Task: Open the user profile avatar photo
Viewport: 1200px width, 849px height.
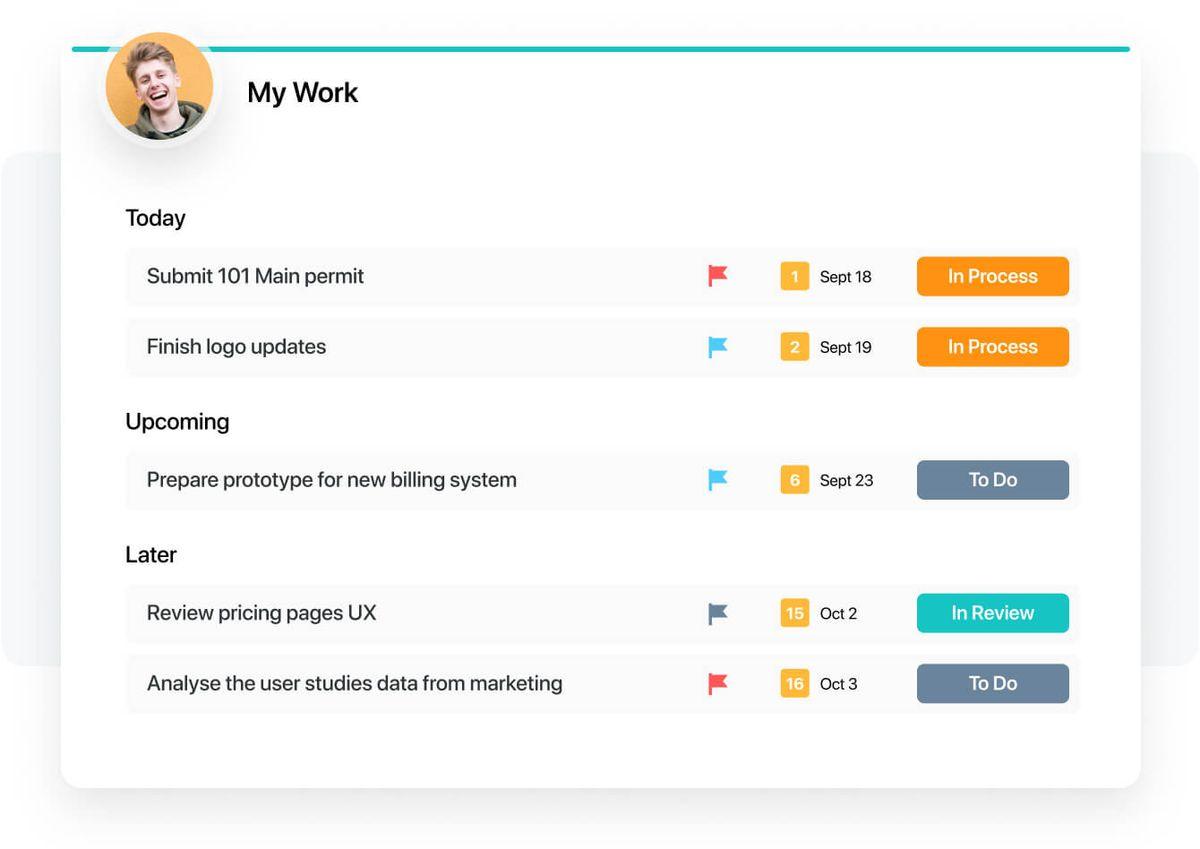Action: point(160,86)
